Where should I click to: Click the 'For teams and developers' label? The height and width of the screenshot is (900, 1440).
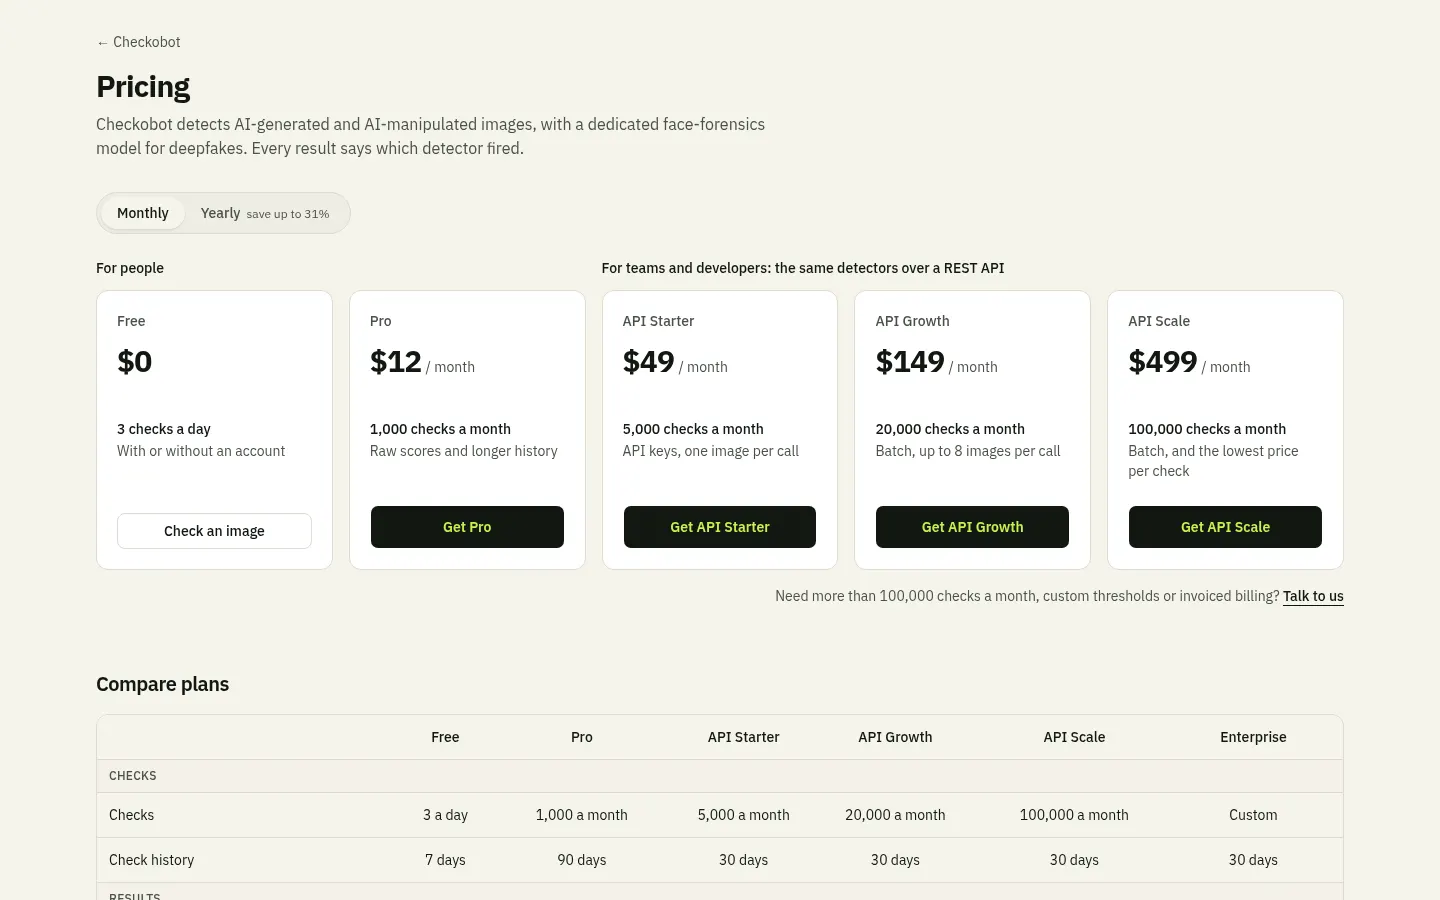[x=803, y=268]
